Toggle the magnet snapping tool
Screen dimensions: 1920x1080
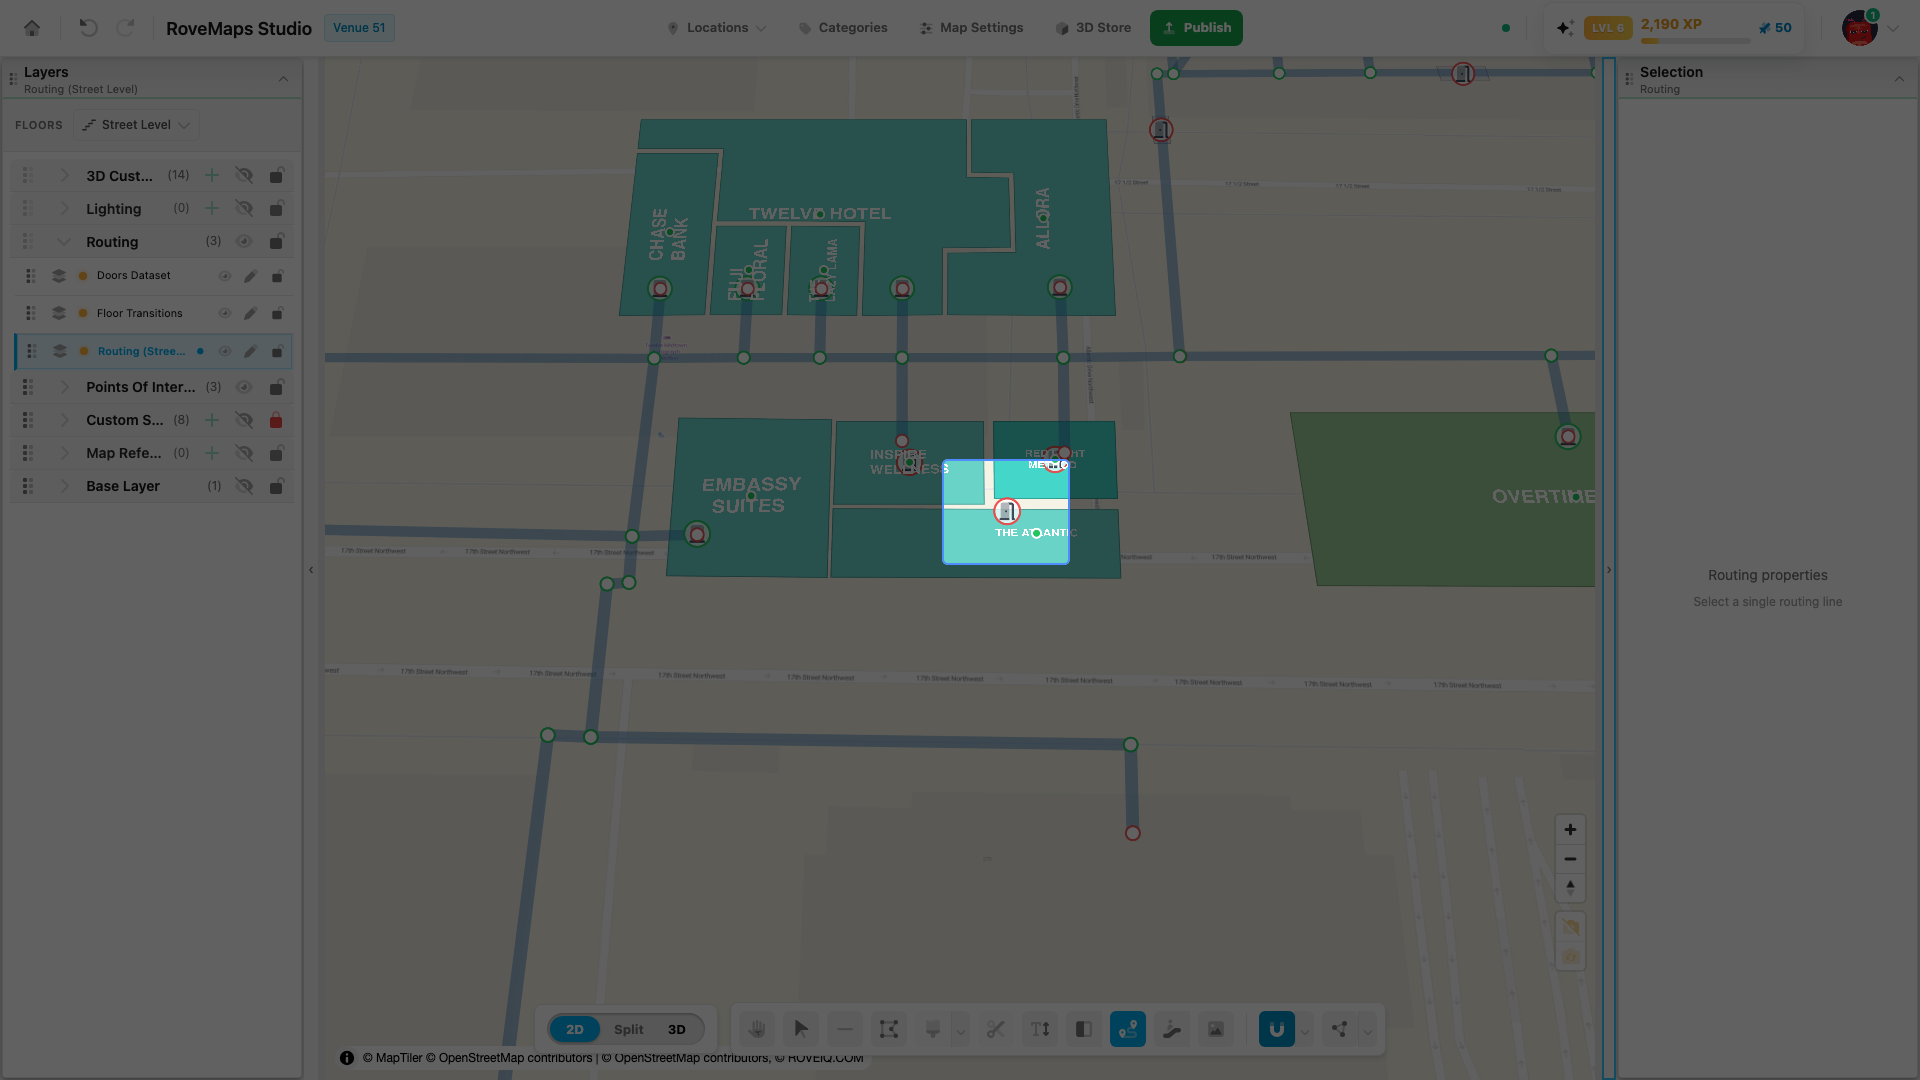coord(1277,1029)
